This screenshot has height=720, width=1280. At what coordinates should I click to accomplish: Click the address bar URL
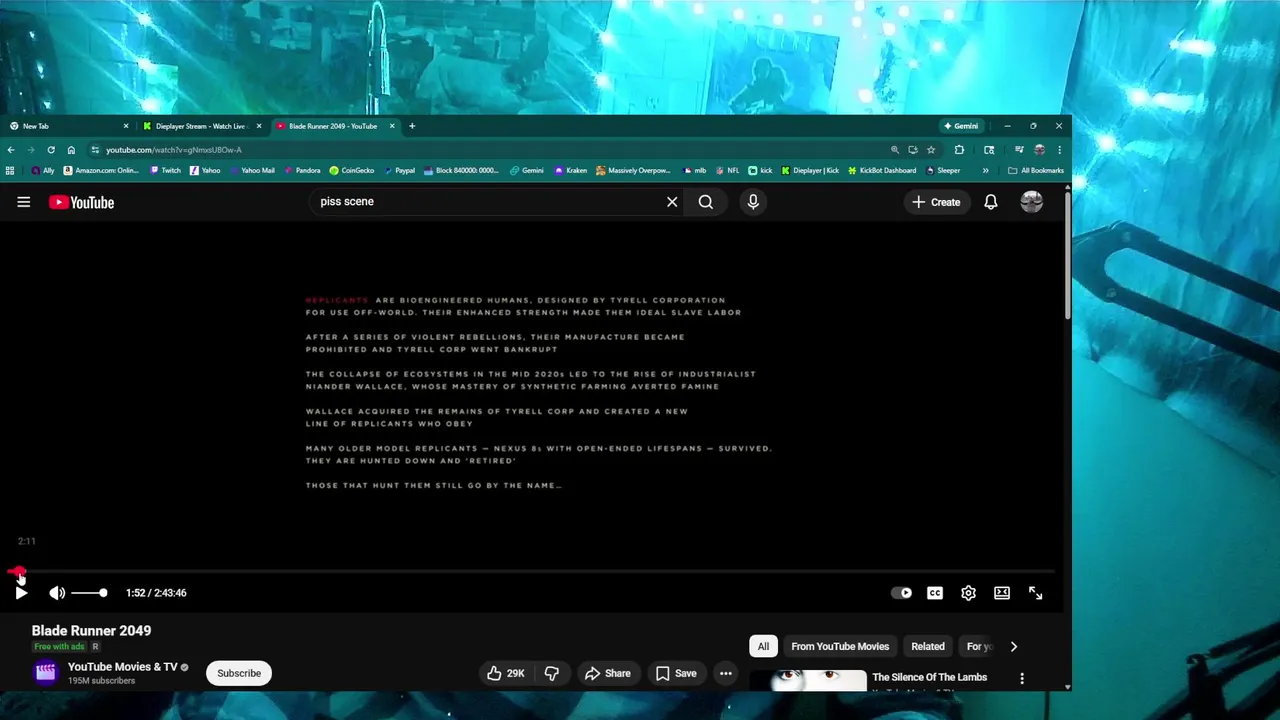tap(174, 150)
